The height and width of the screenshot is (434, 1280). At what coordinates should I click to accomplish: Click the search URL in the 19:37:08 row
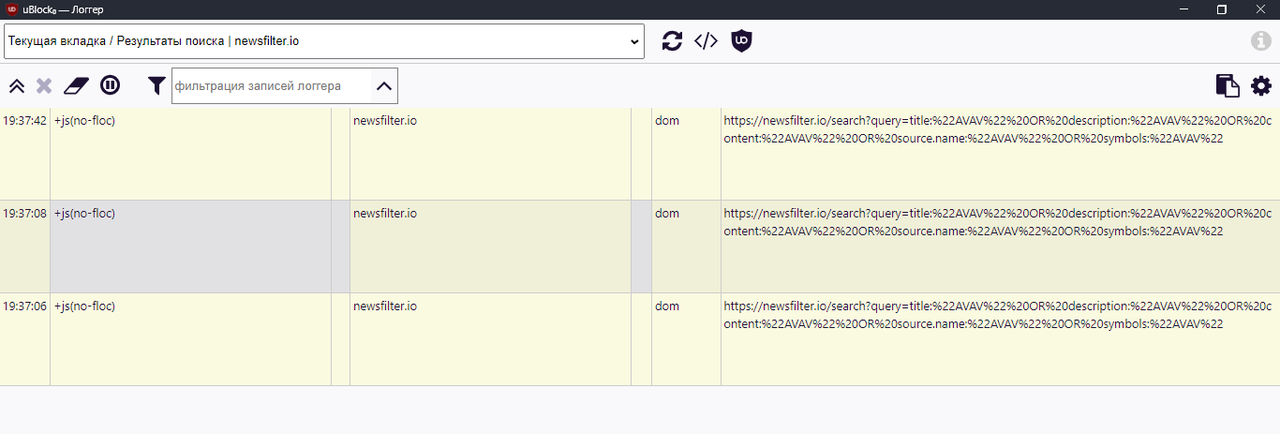pos(998,222)
